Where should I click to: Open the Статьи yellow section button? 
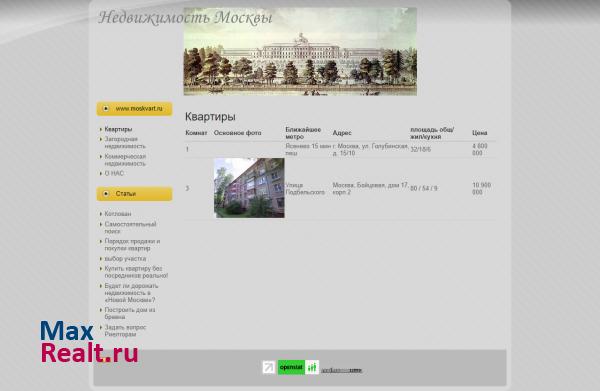[x=134, y=194]
